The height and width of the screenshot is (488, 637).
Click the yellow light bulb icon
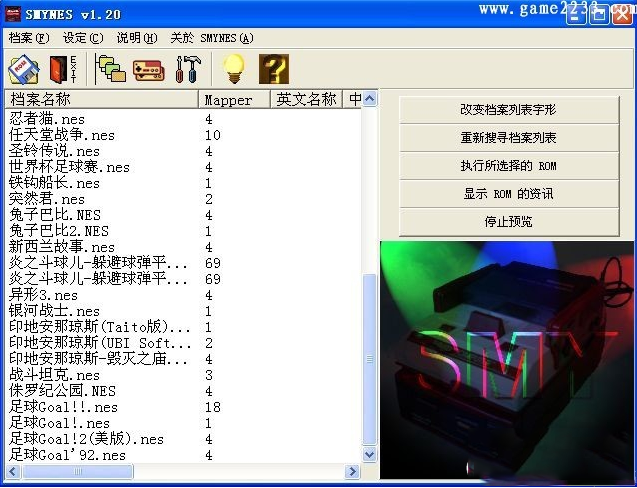click(234, 69)
